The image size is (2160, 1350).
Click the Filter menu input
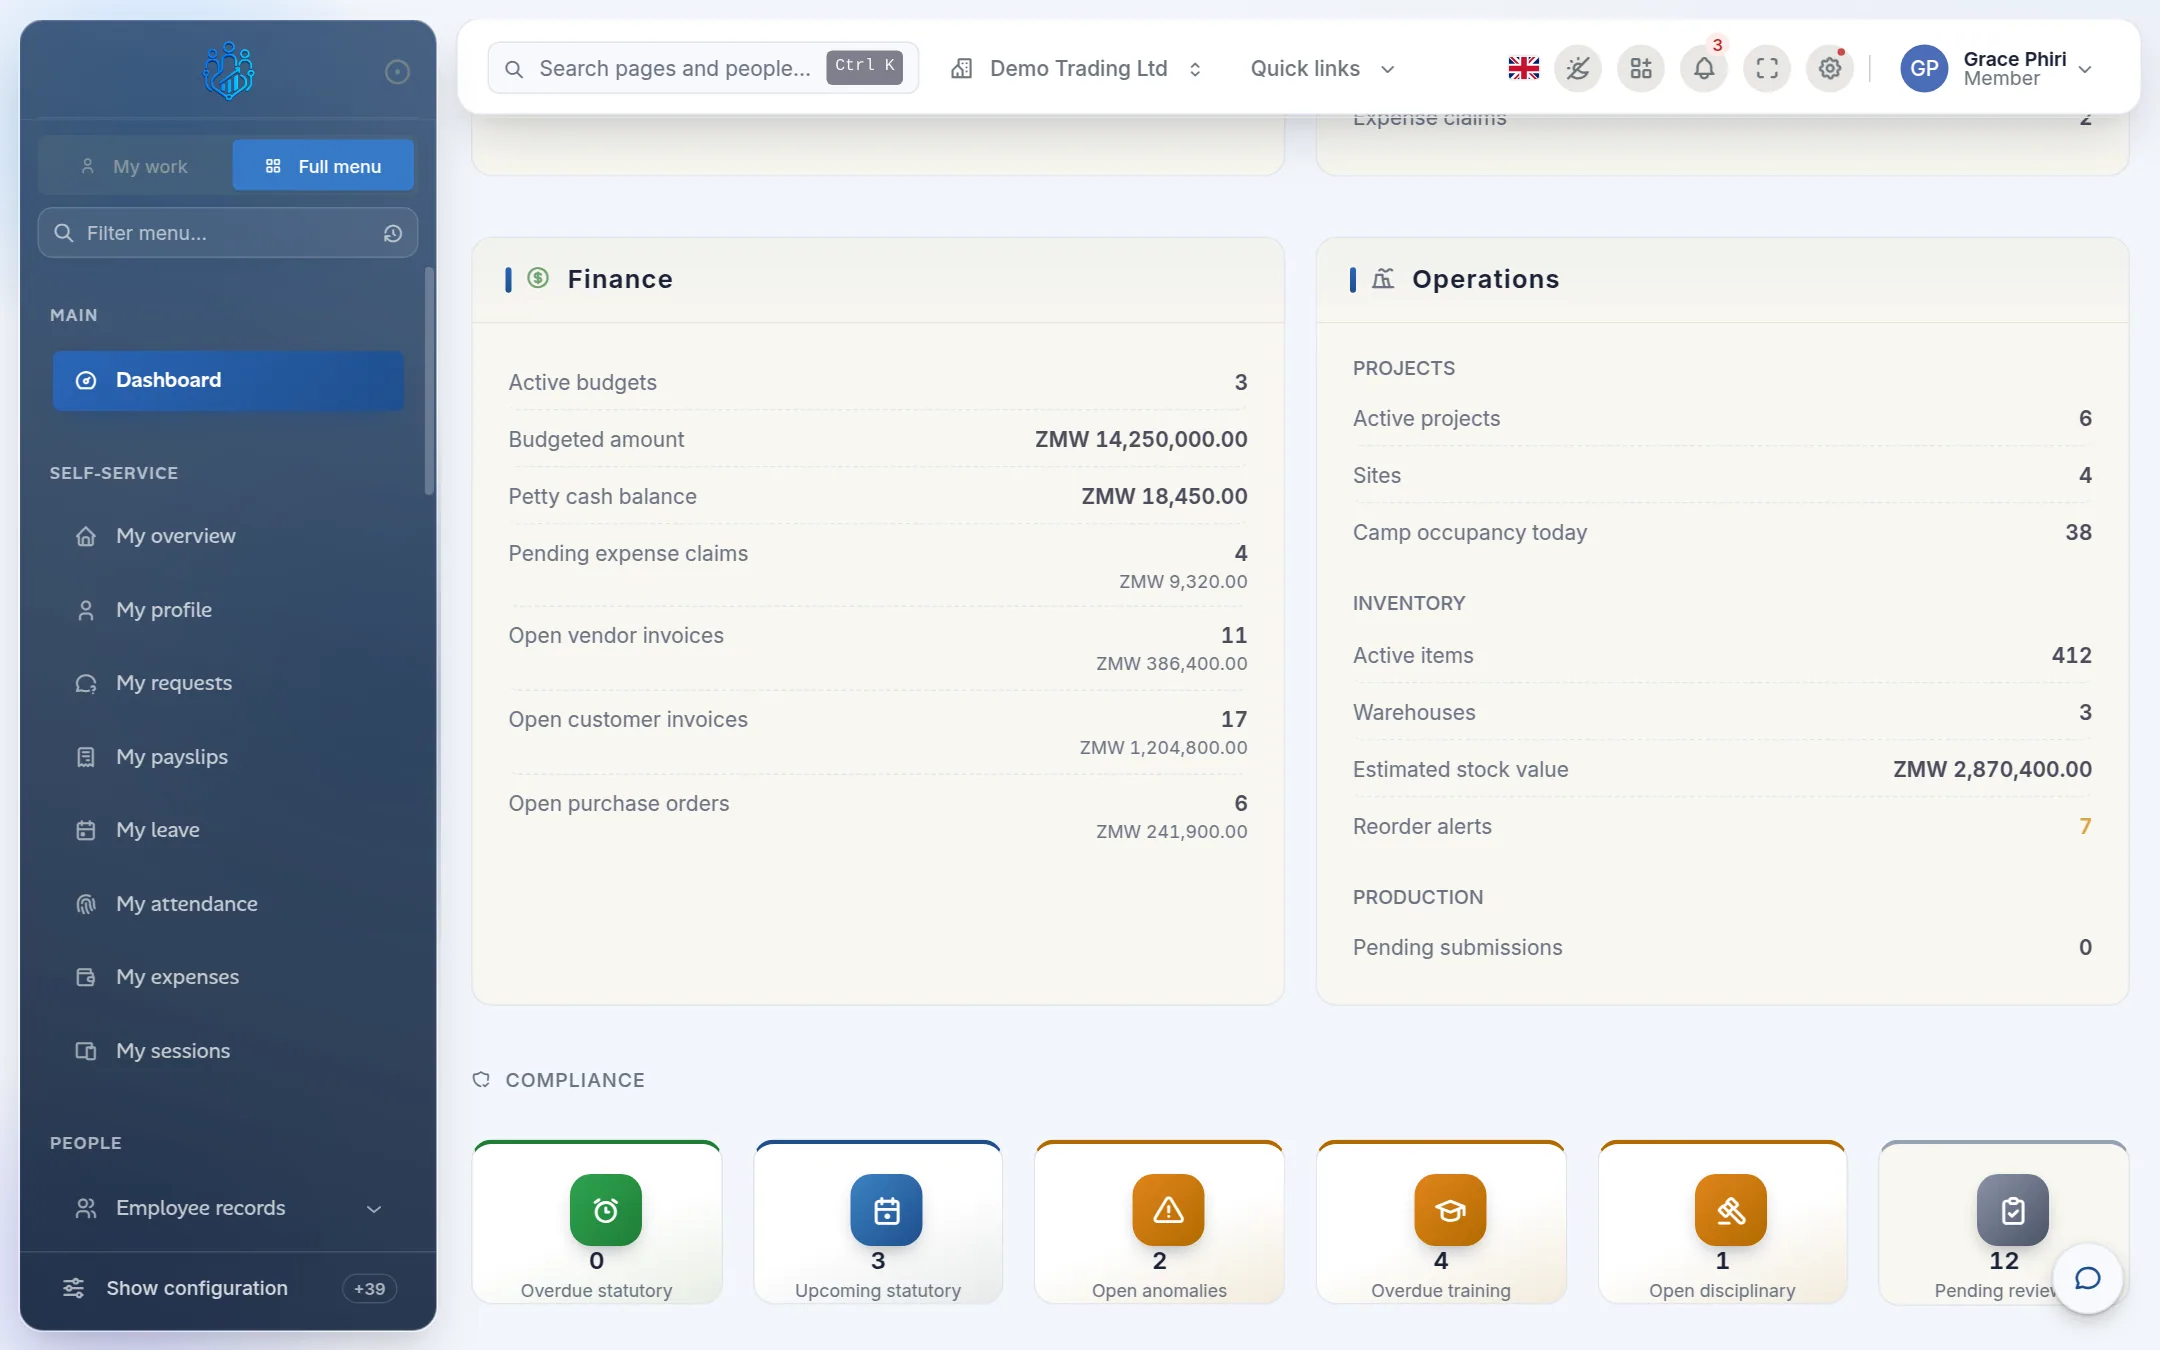(228, 233)
